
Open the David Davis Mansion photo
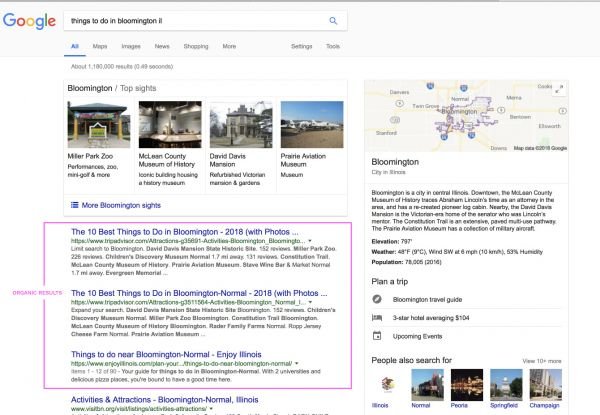coord(241,124)
